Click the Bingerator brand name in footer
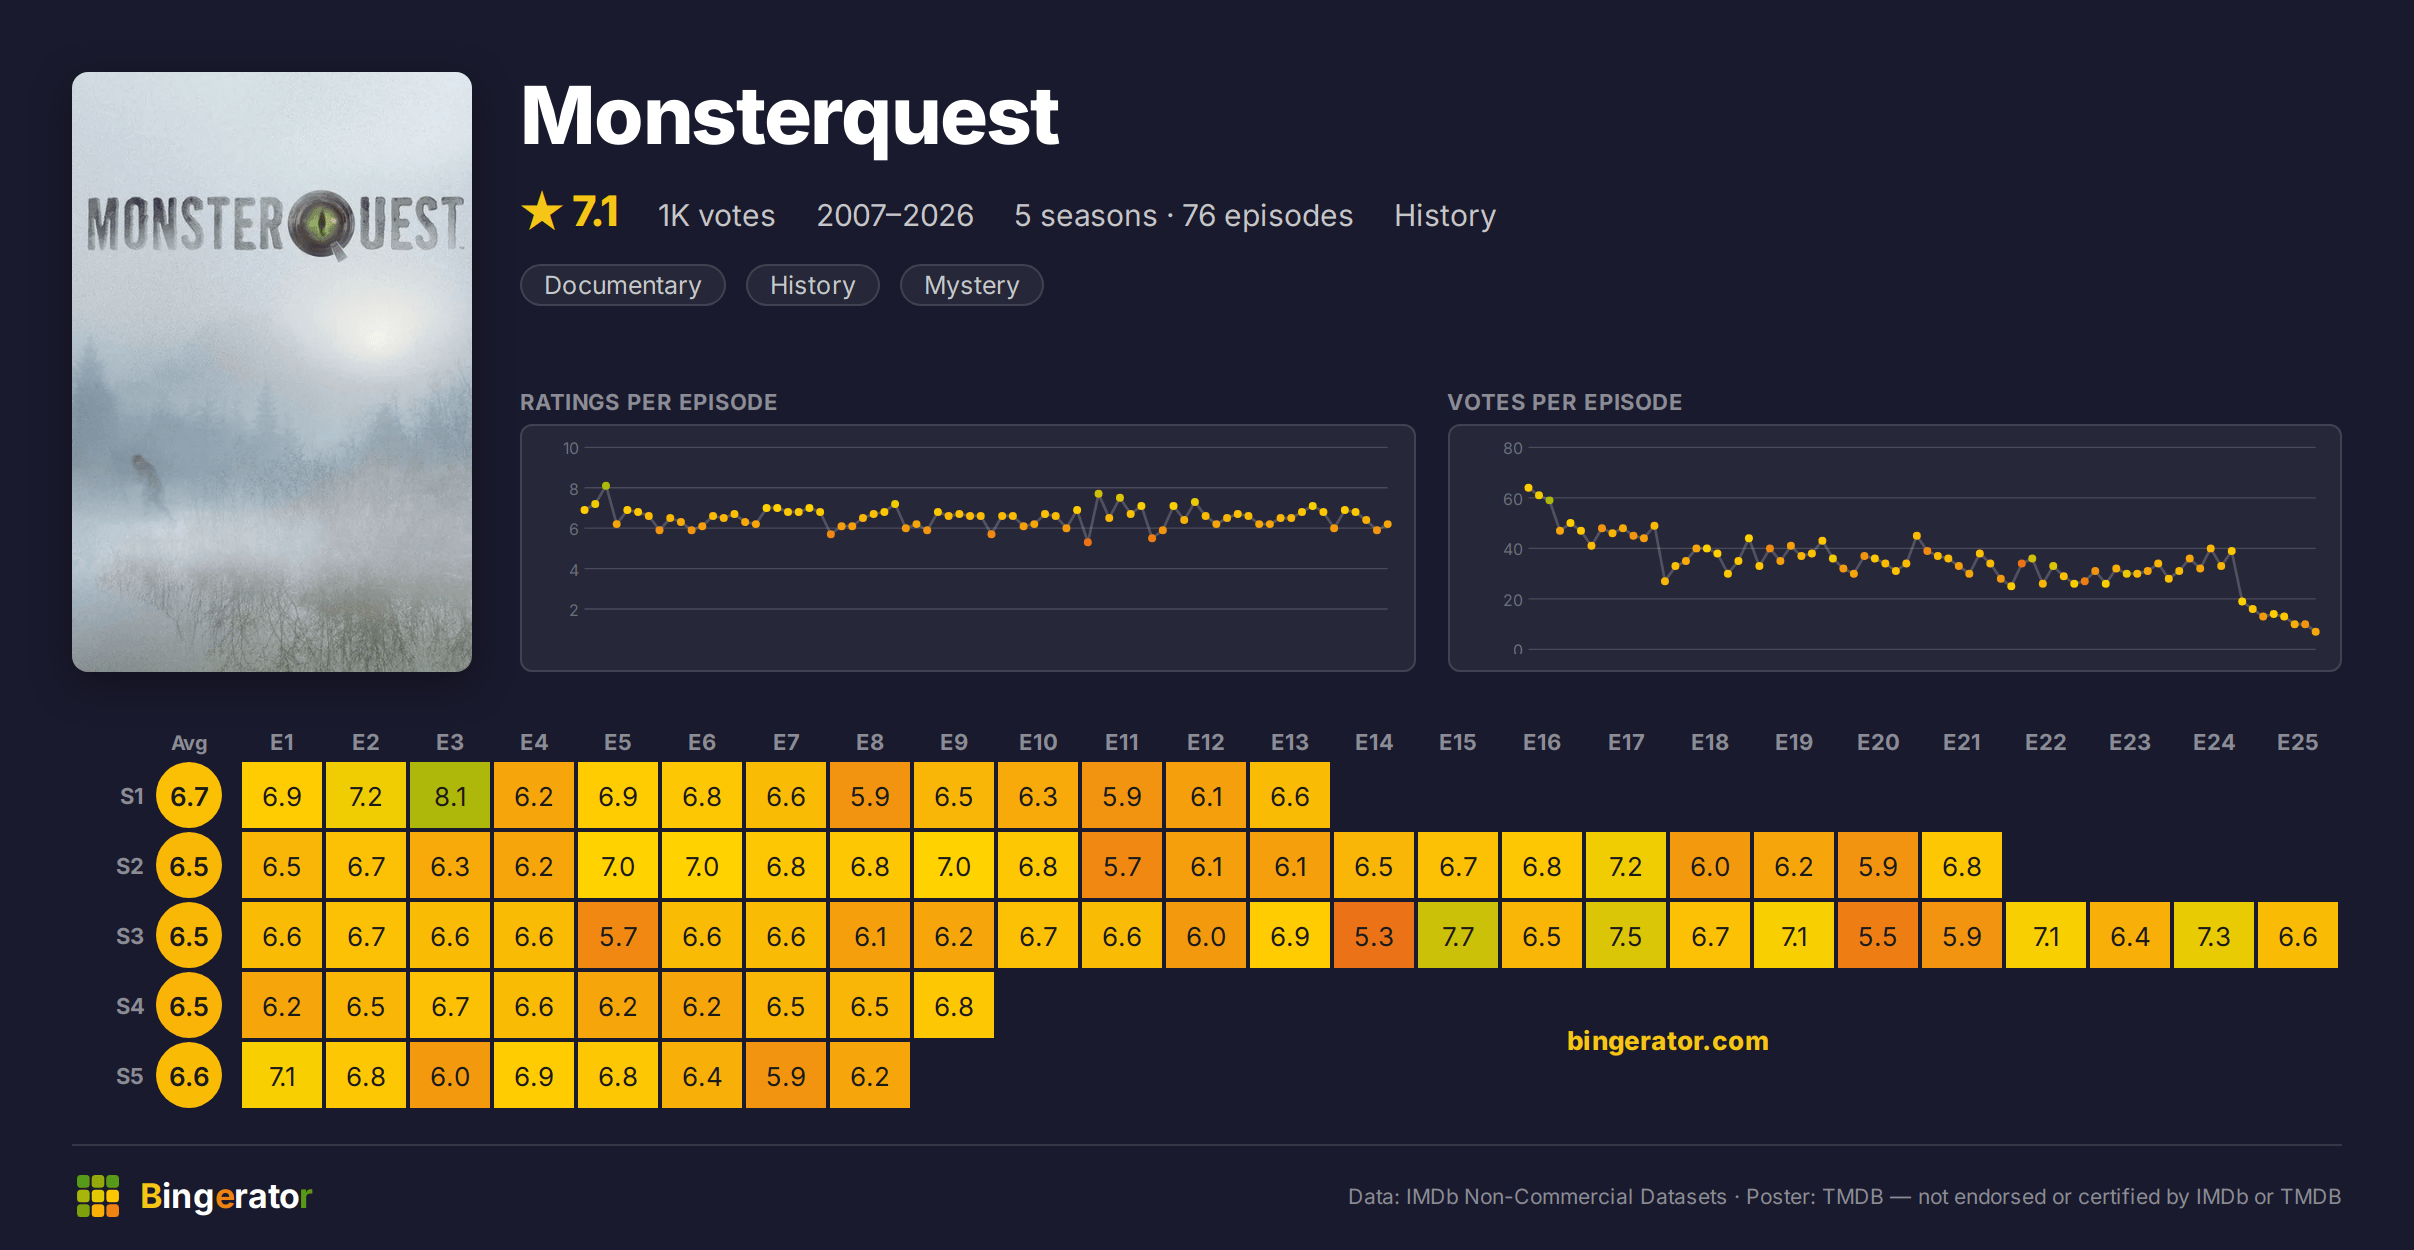2414x1250 pixels. pos(226,1196)
